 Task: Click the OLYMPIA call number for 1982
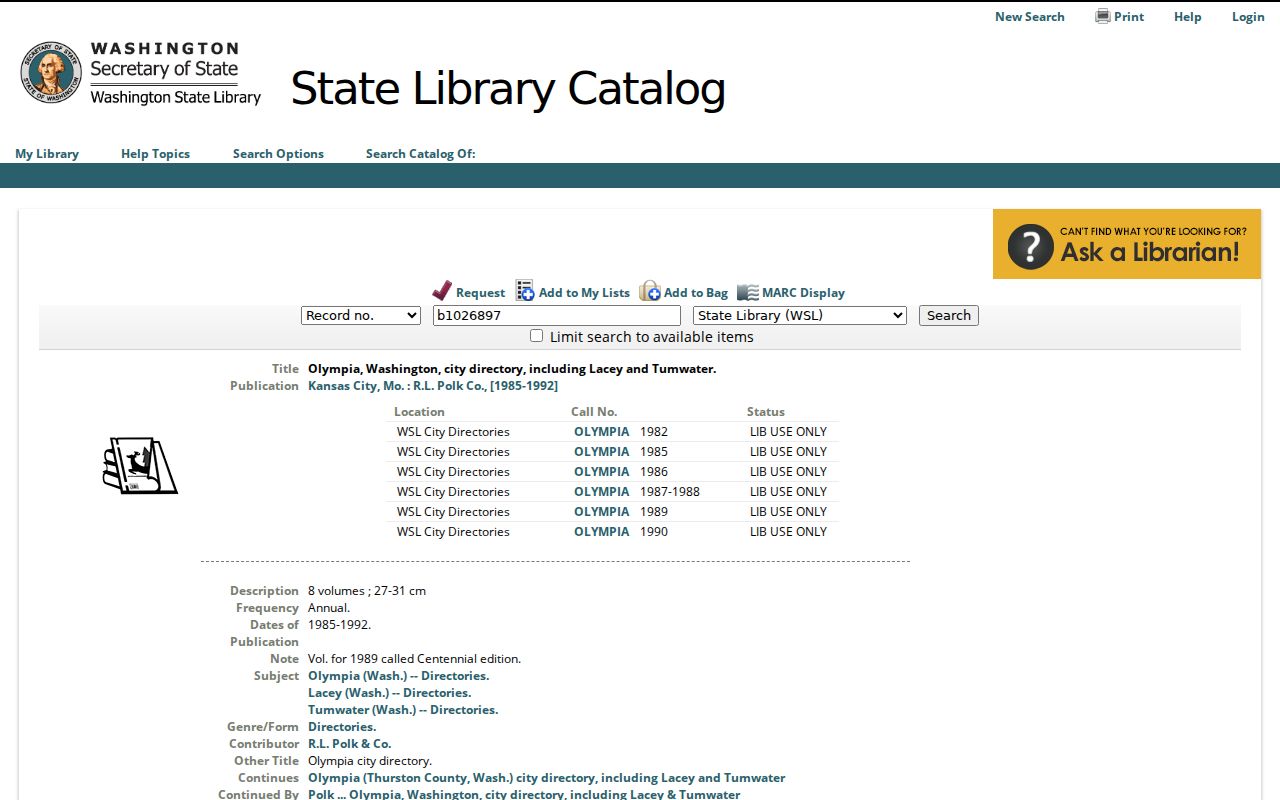click(x=602, y=432)
